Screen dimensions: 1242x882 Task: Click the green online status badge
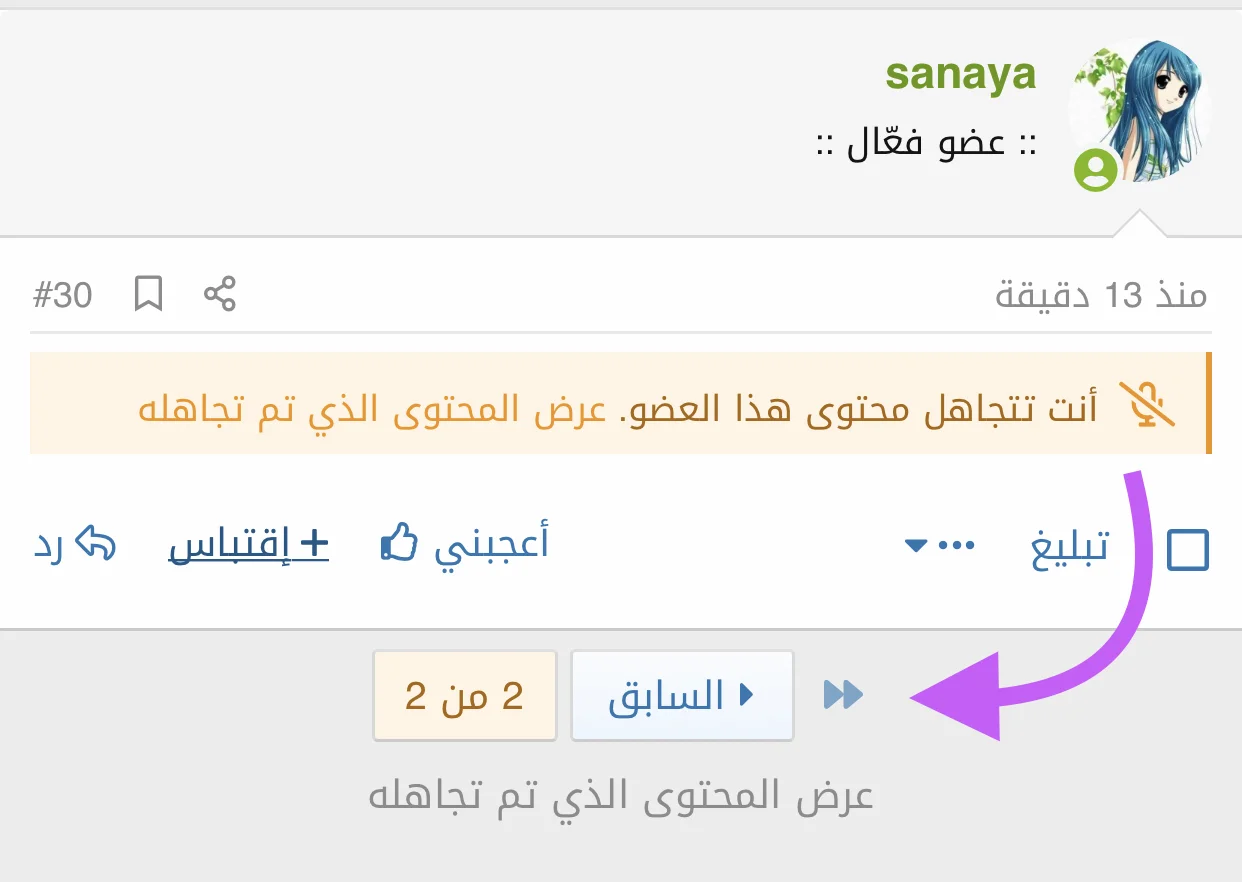(1096, 170)
